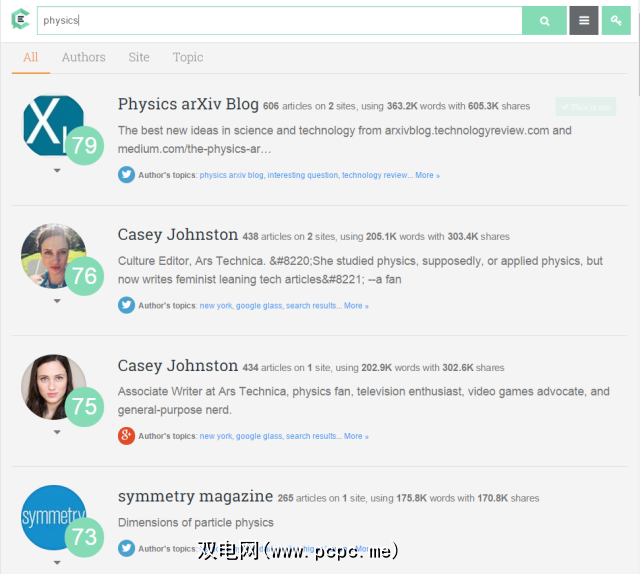Click score badge 79
Viewport: 640px width, 574px height.
pos(84,145)
